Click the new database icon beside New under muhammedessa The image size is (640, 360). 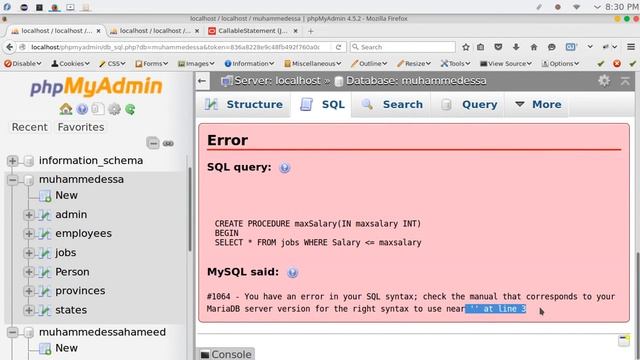[x=45, y=196]
